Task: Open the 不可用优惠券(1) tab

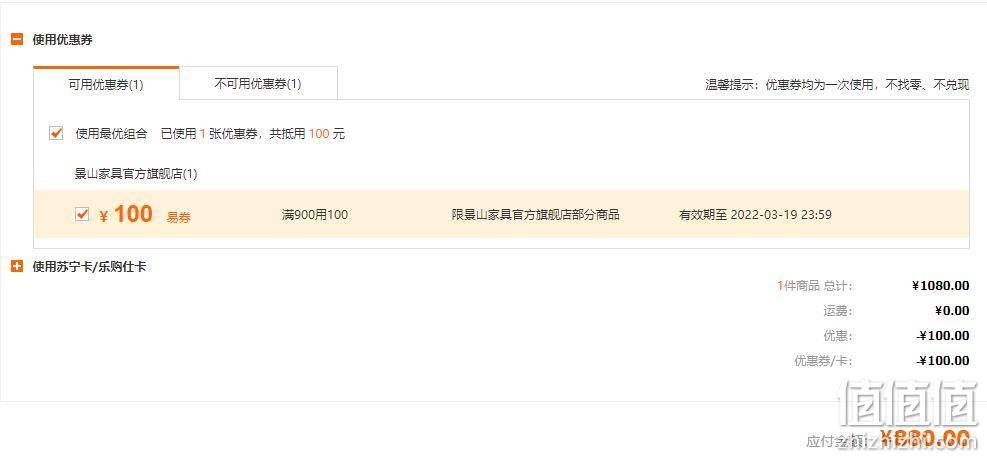Action: 258,84
